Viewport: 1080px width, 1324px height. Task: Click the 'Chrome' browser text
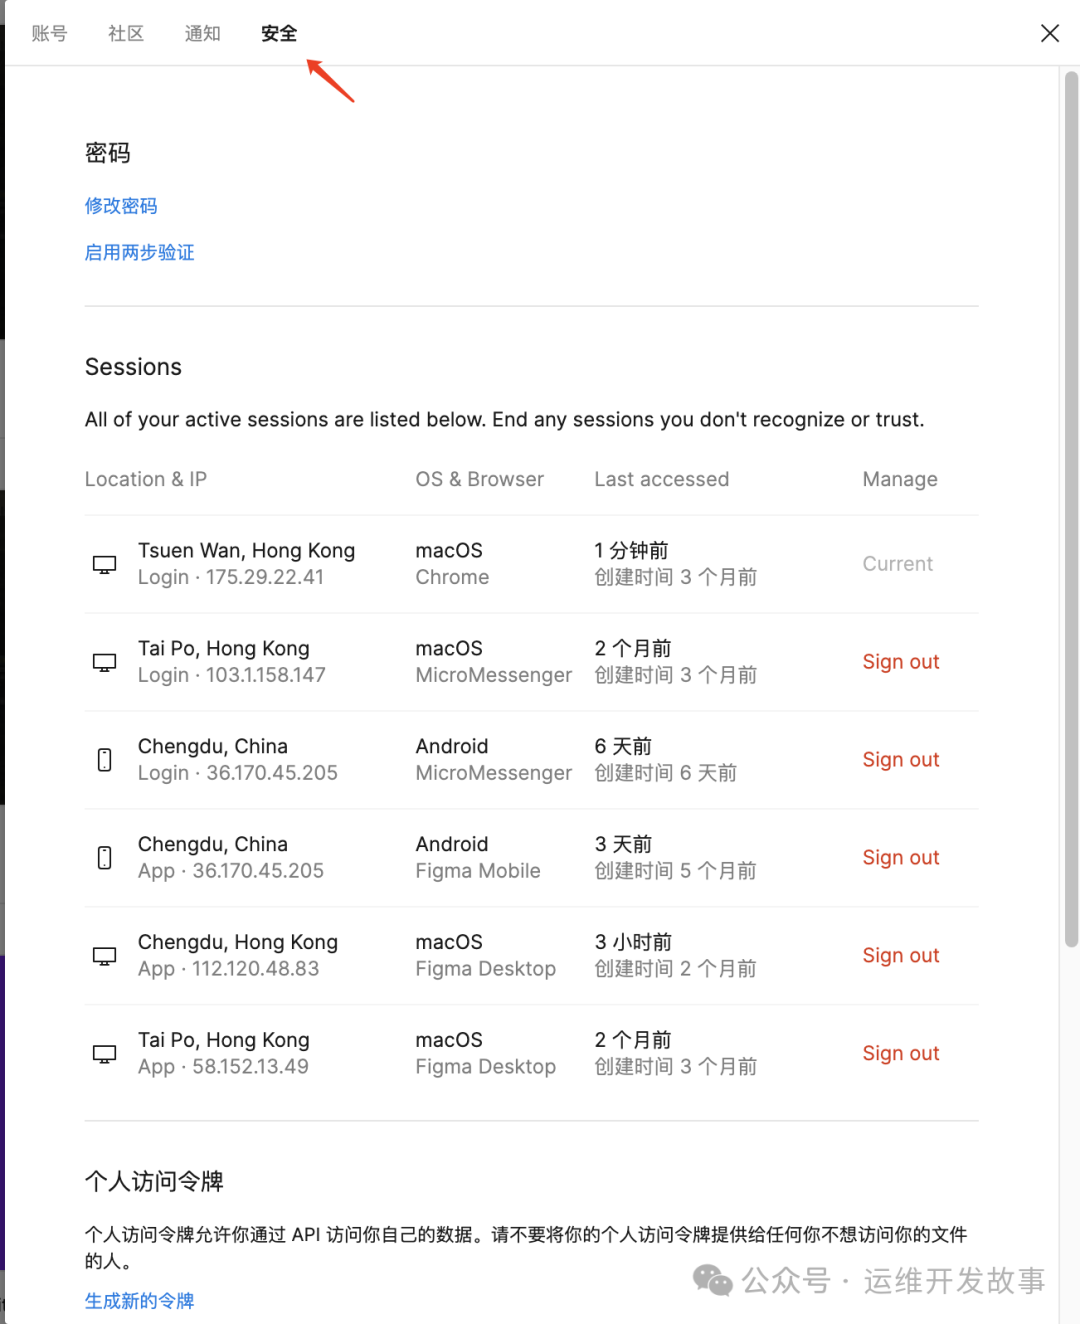tap(452, 577)
